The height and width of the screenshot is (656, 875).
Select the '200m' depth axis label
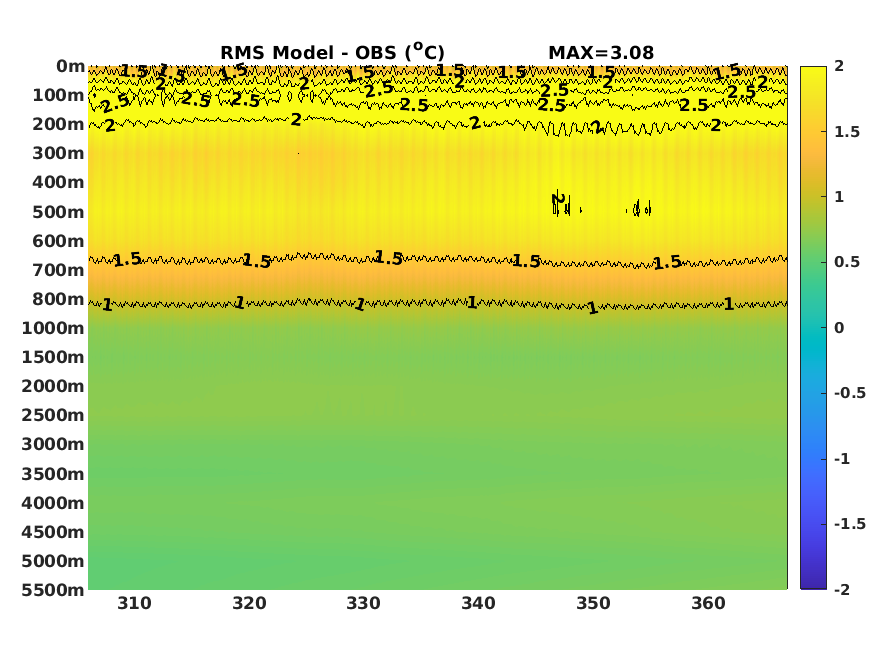[x=58, y=124]
